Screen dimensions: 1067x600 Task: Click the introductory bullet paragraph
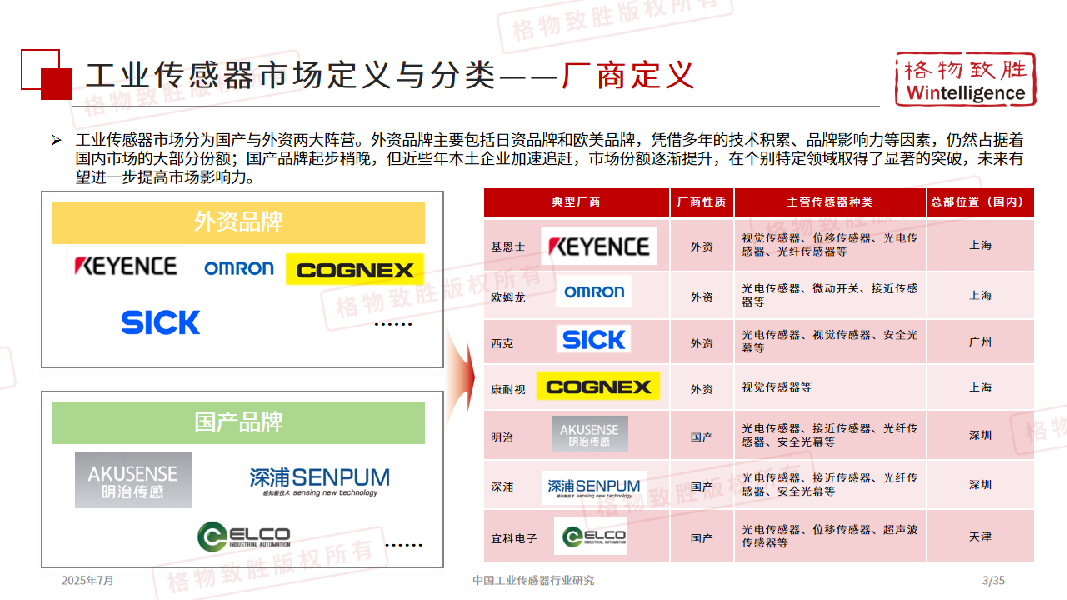coord(549,159)
